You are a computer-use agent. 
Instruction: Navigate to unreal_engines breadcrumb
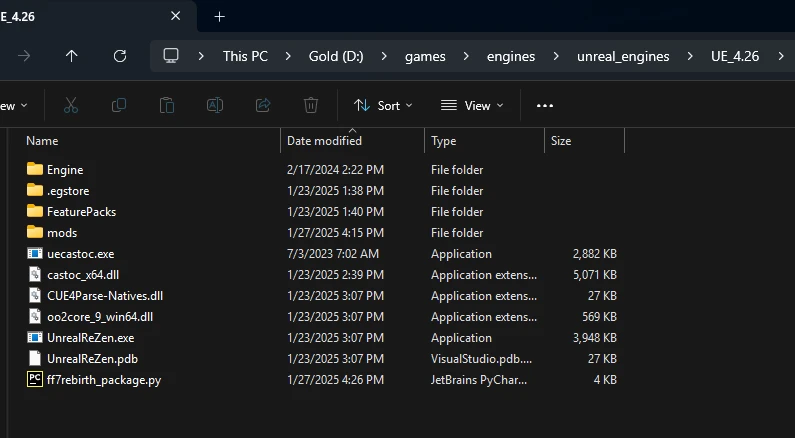coord(623,56)
